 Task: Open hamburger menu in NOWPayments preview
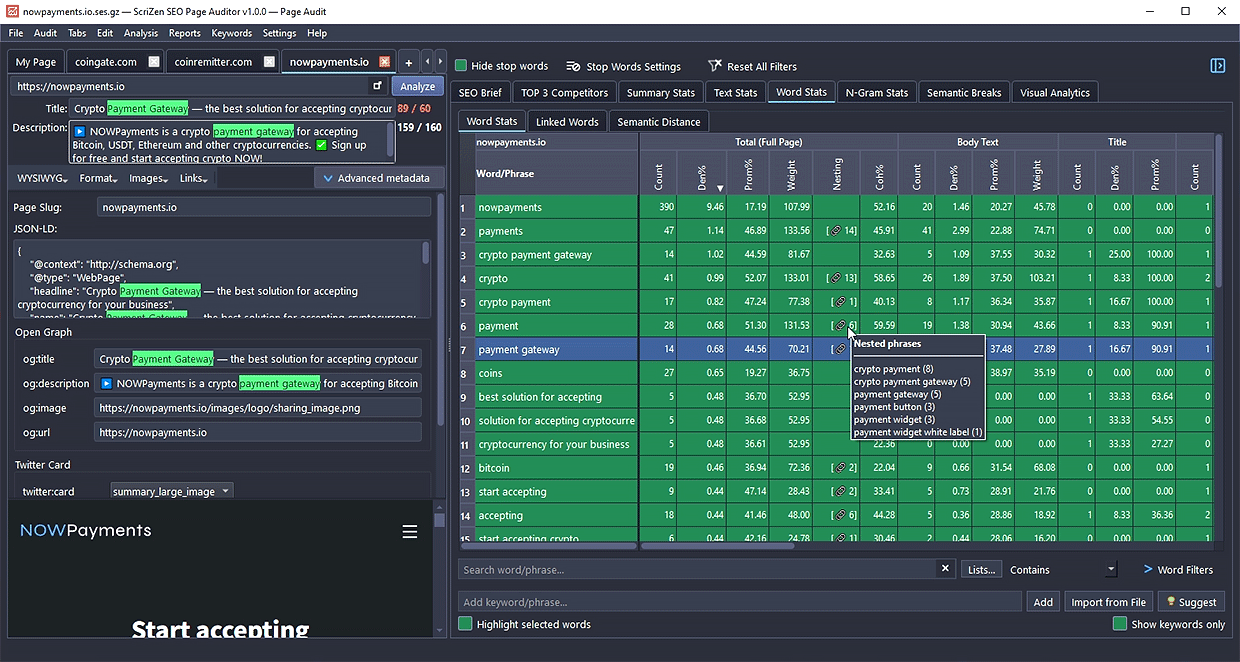pos(410,532)
